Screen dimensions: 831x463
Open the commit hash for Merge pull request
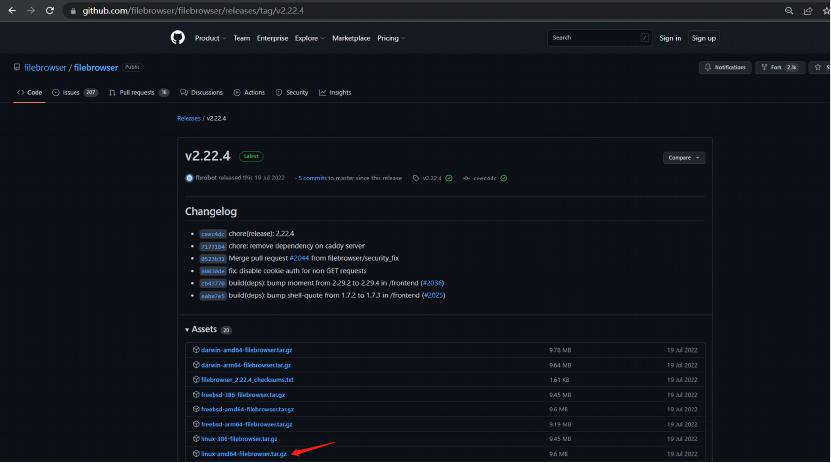[213, 259]
